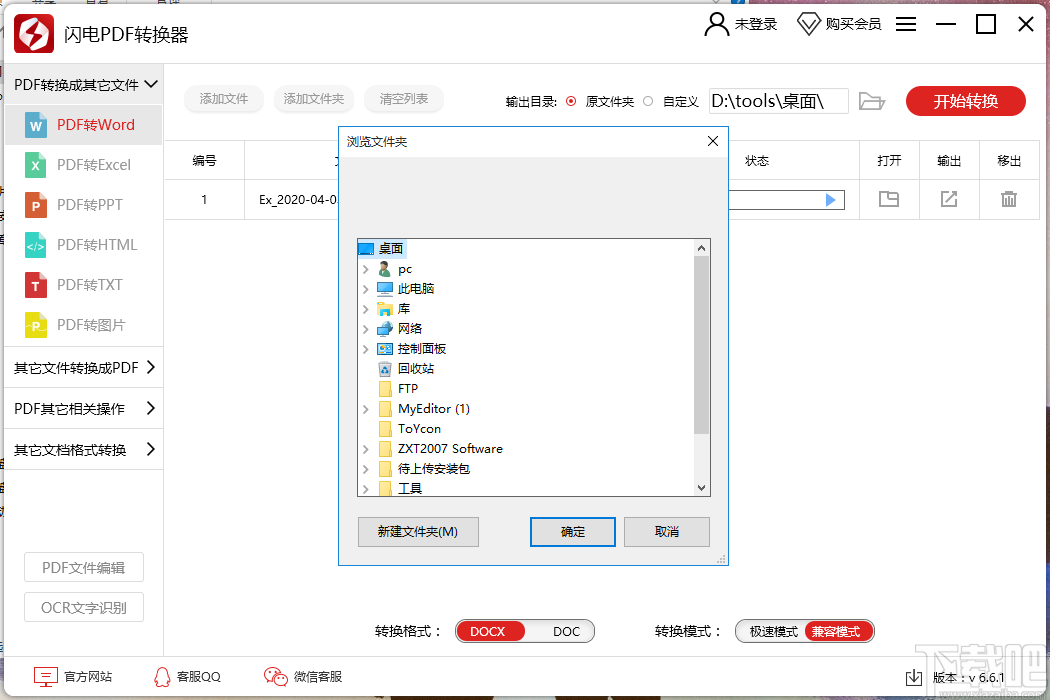Viewport: 1050px width, 700px height.
Task: Open 微信客服 support chat
Action: coord(302,677)
